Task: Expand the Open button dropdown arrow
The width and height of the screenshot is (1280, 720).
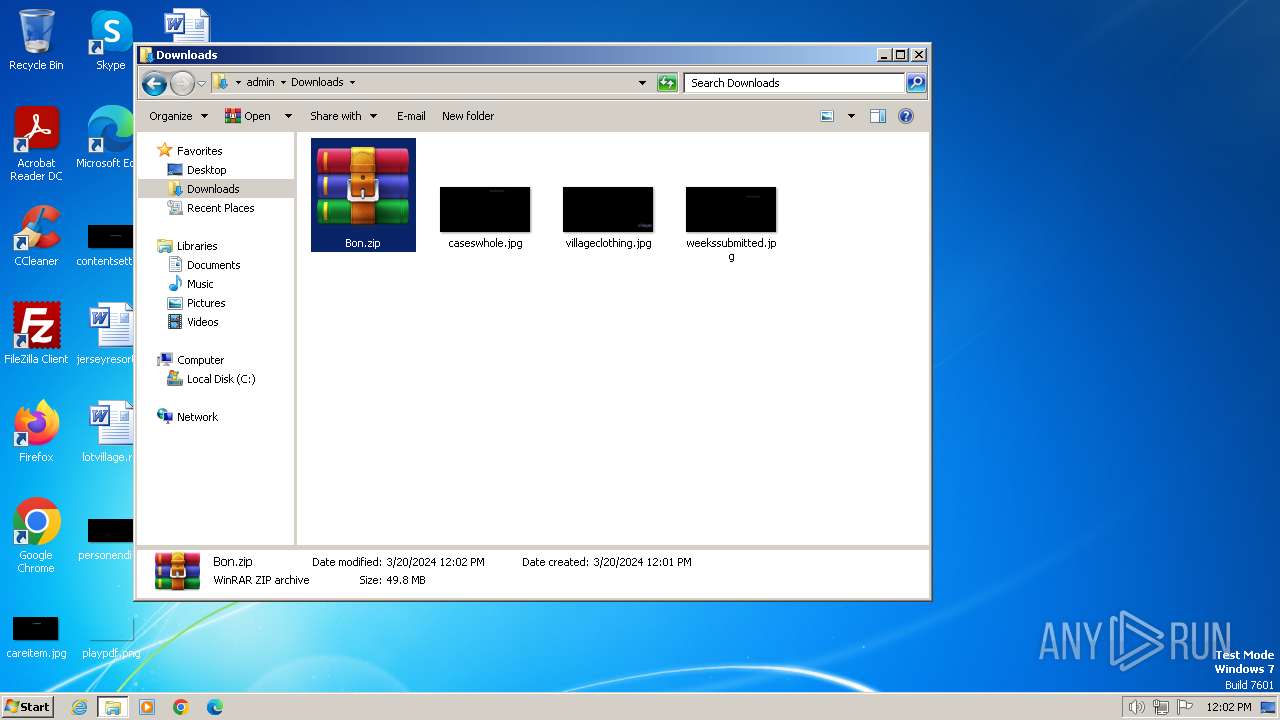Action: click(288, 116)
